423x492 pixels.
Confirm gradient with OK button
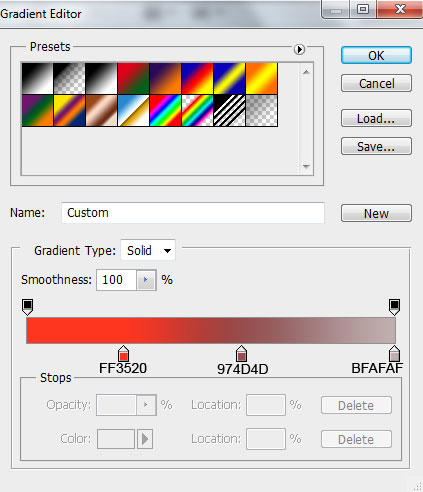click(x=376, y=55)
